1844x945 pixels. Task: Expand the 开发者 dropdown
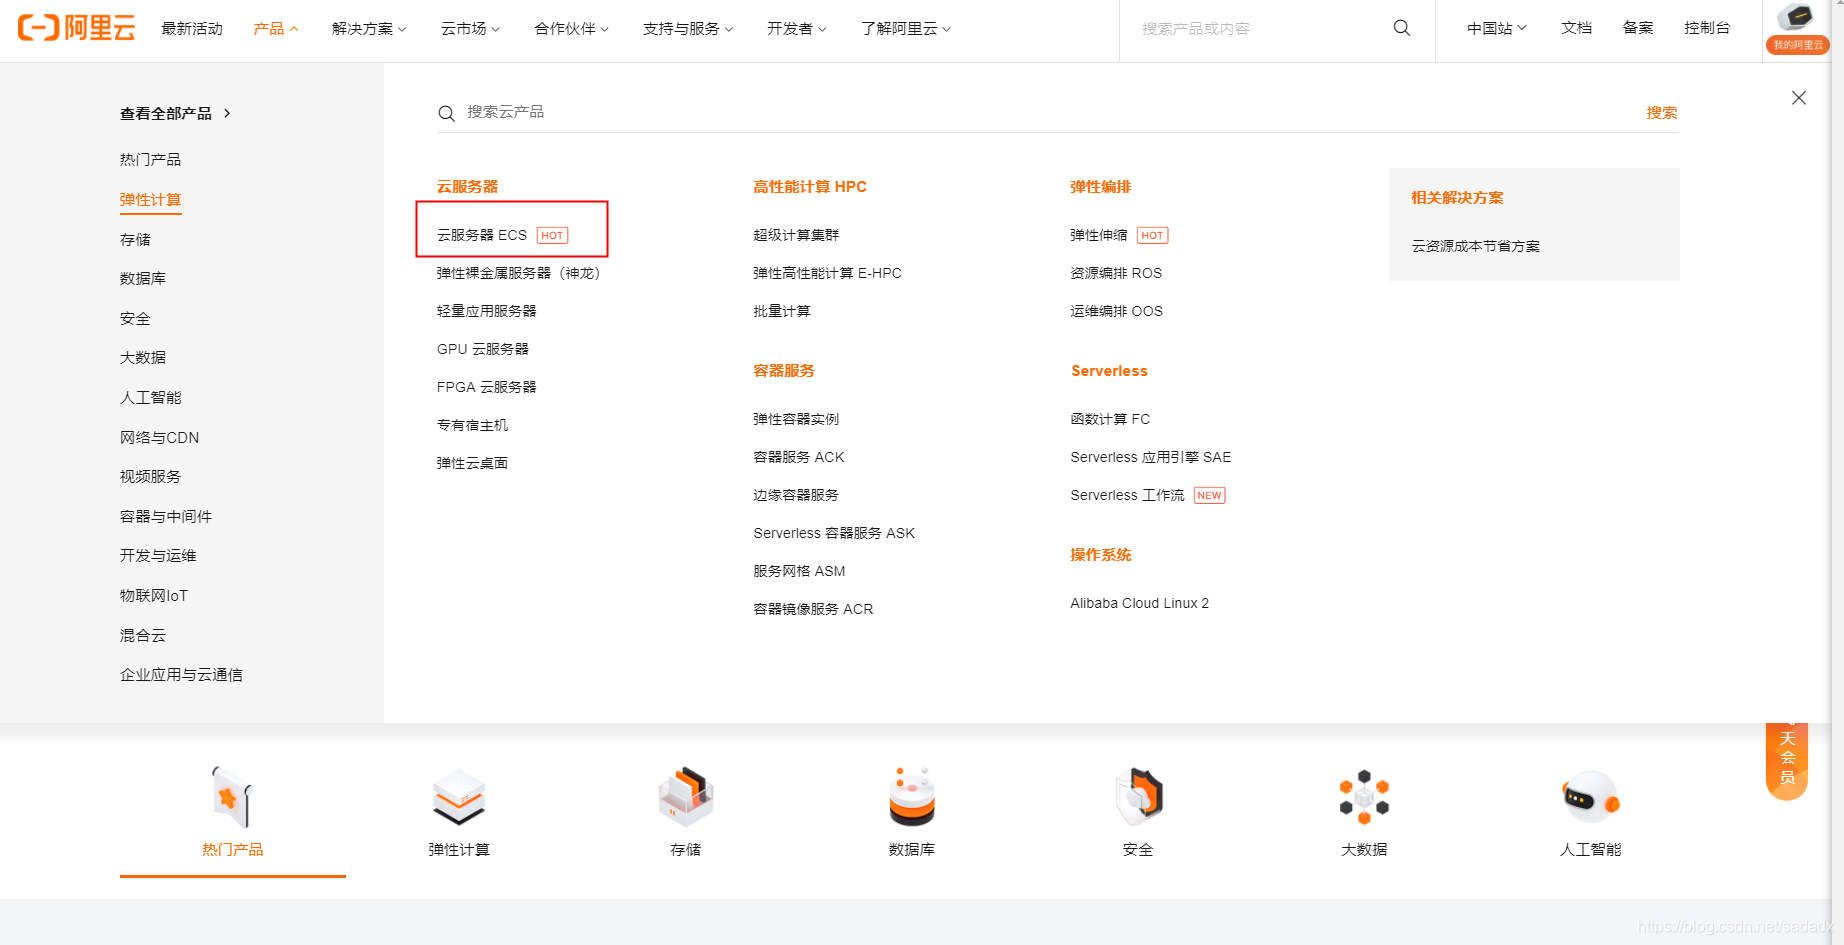coord(796,28)
